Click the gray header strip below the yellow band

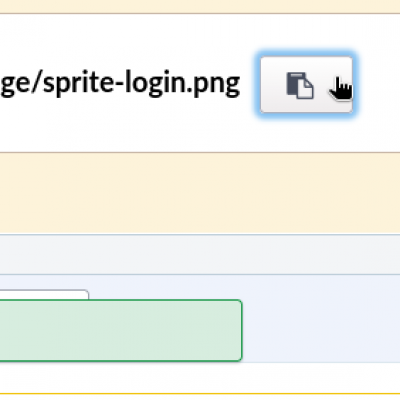200,254
